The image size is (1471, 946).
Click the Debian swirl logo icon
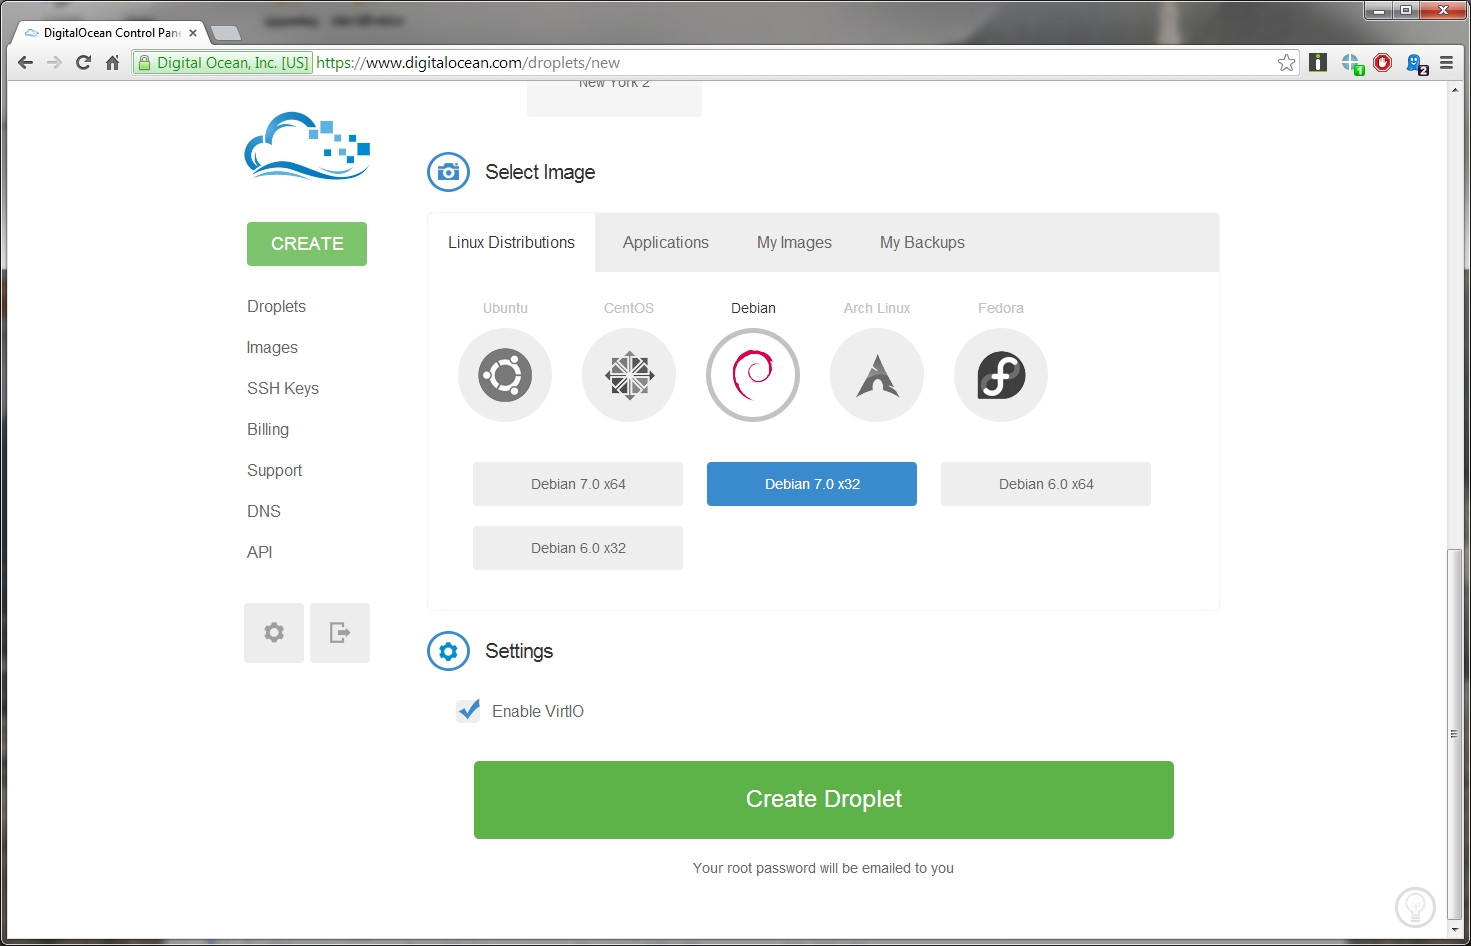click(x=753, y=375)
